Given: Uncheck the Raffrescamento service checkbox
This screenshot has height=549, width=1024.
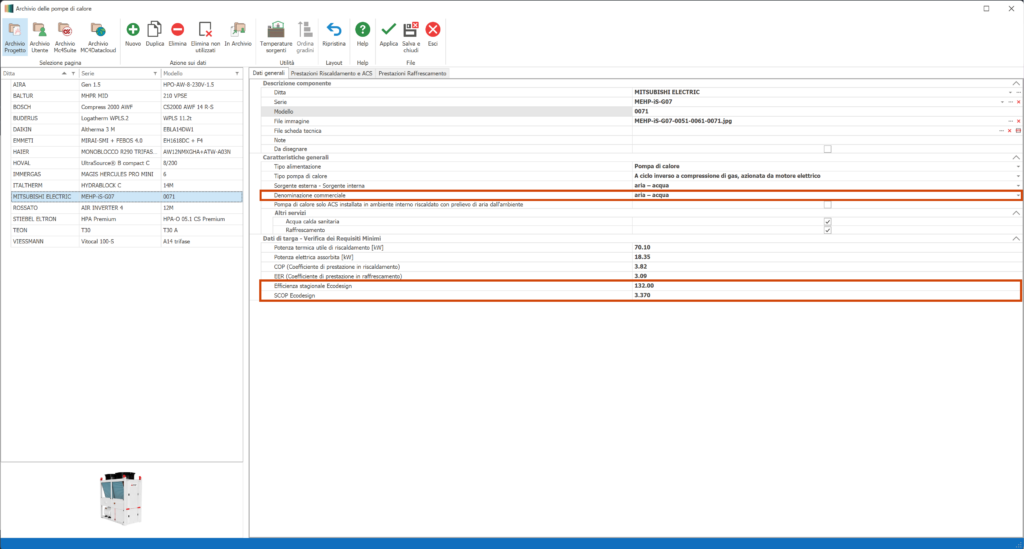Looking at the screenshot, I should (827, 230).
